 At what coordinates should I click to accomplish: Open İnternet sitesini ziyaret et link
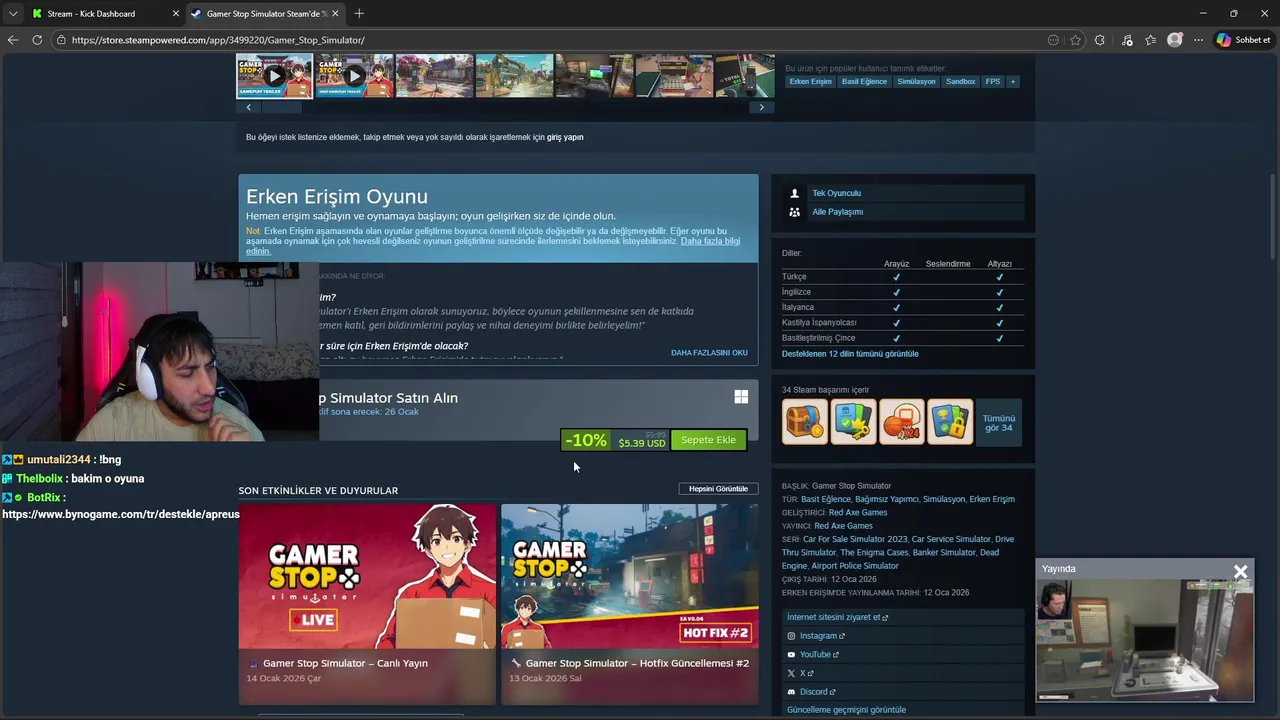click(x=836, y=617)
